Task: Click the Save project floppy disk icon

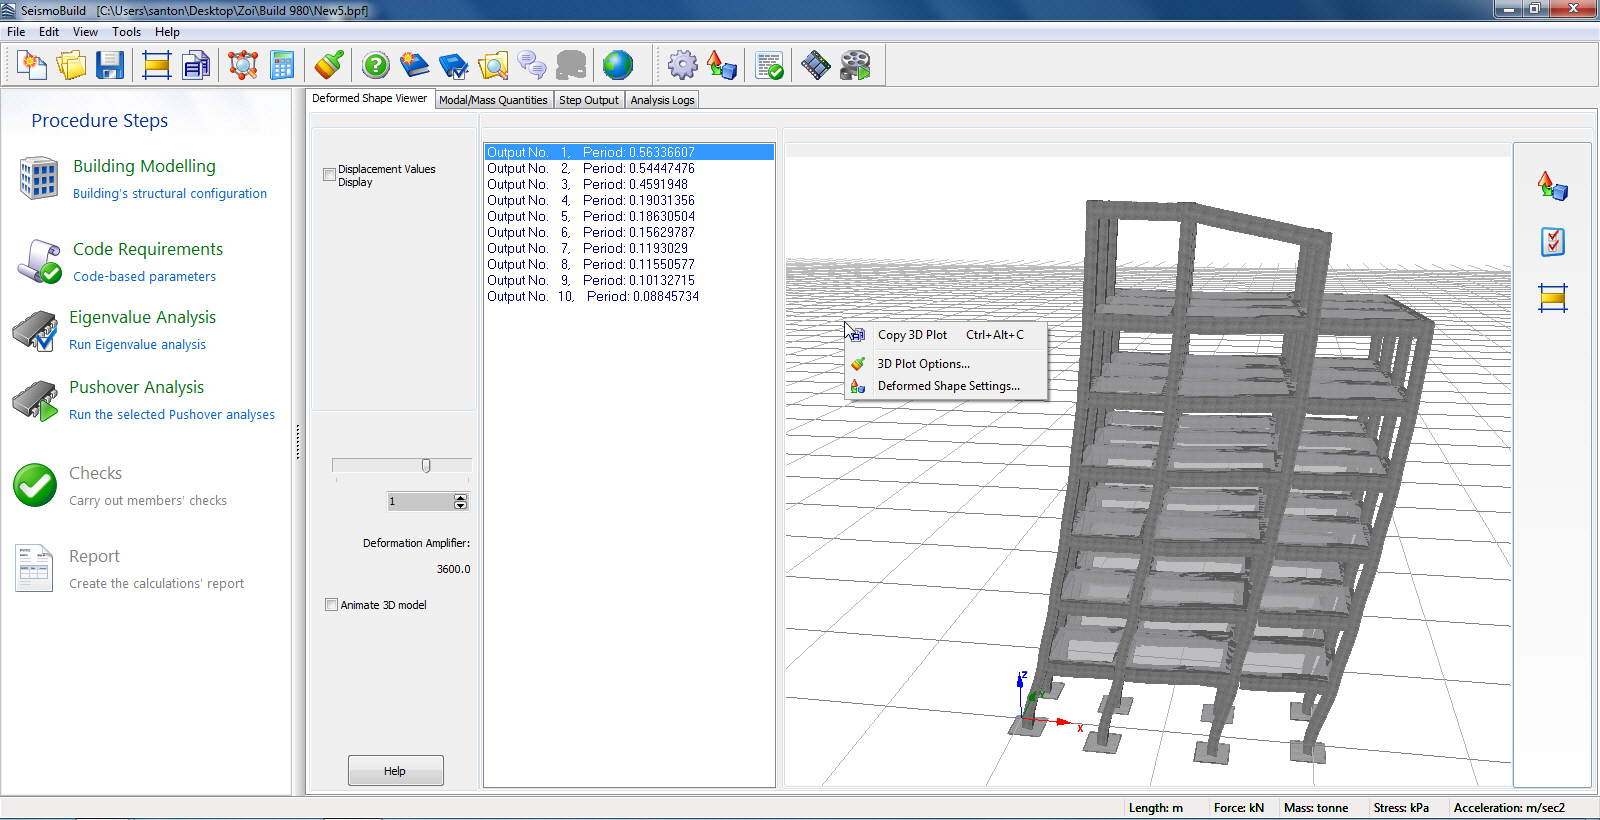Action: point(110,66)
